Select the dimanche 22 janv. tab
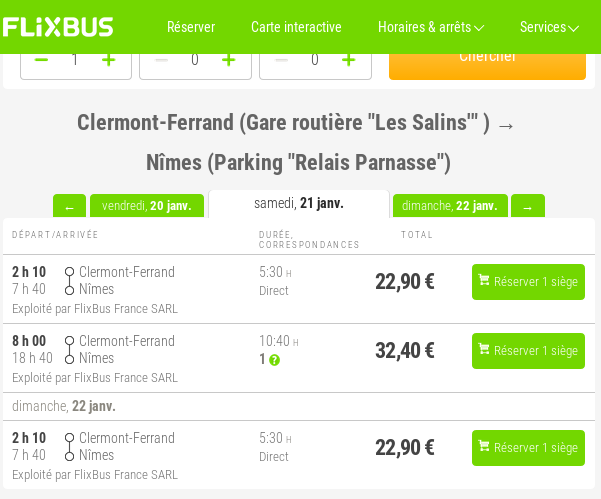601x499 pixels. [x=450, y=206]
